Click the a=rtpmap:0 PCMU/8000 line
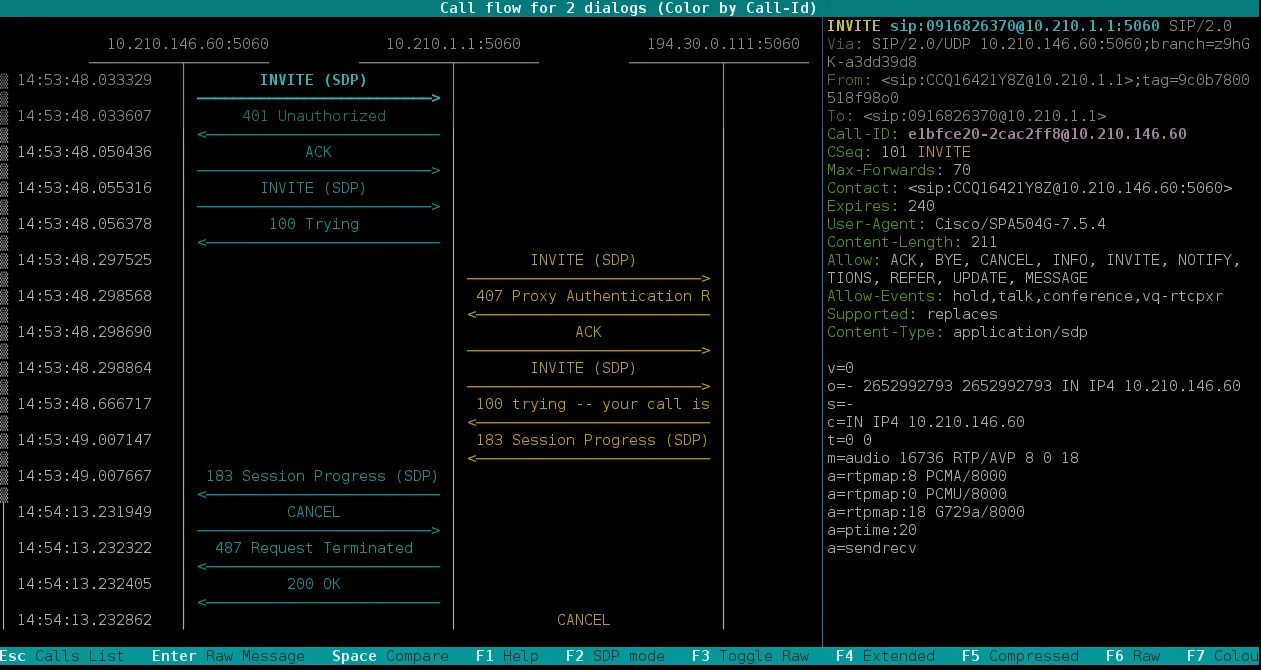Image resolution: width=1261 pixels, height=670 pixels. click(917, 494)
